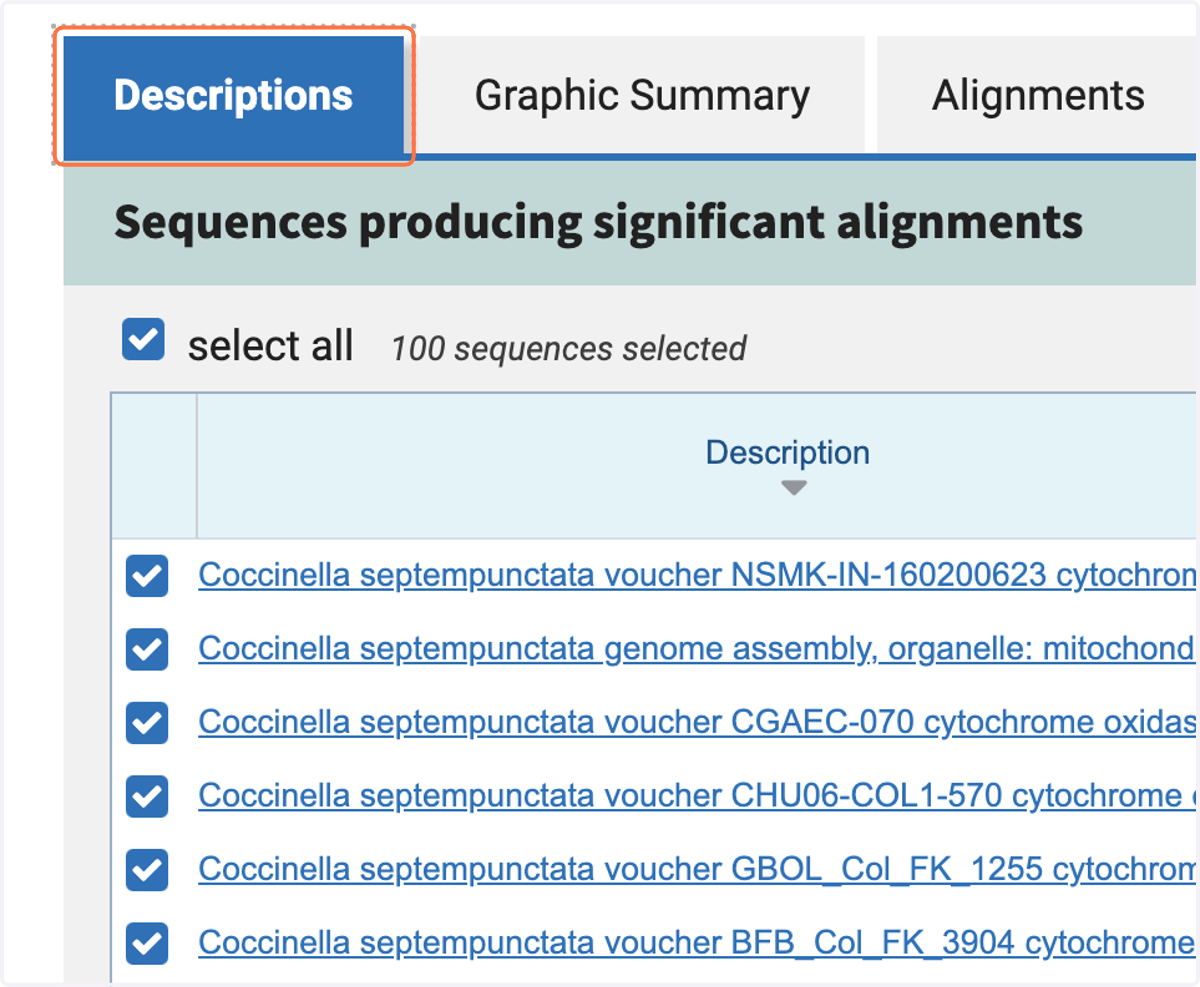Uncheck the select all checkbox
The image size is (1200, 987).
point(143,339)
